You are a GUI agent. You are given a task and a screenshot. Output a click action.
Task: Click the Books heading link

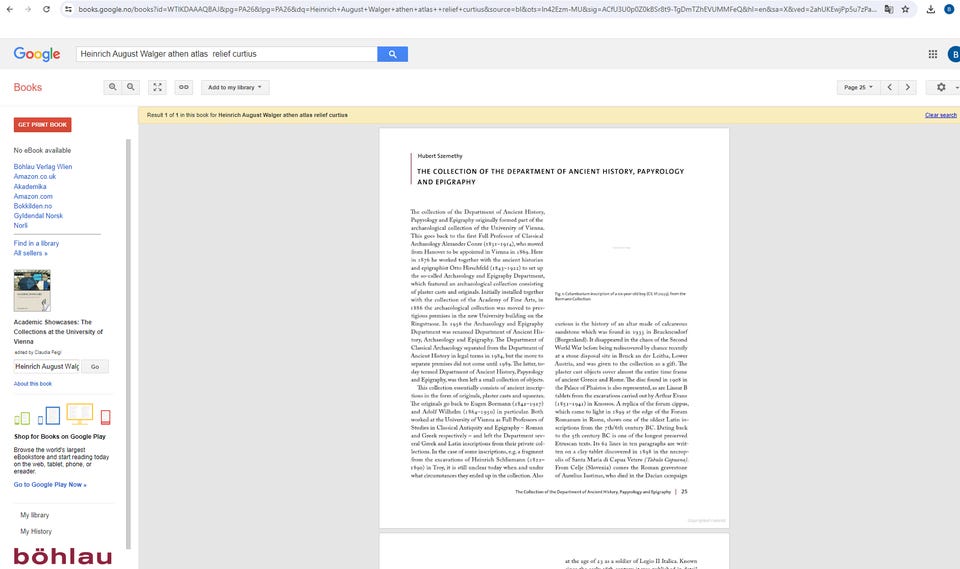pos(28,87)
